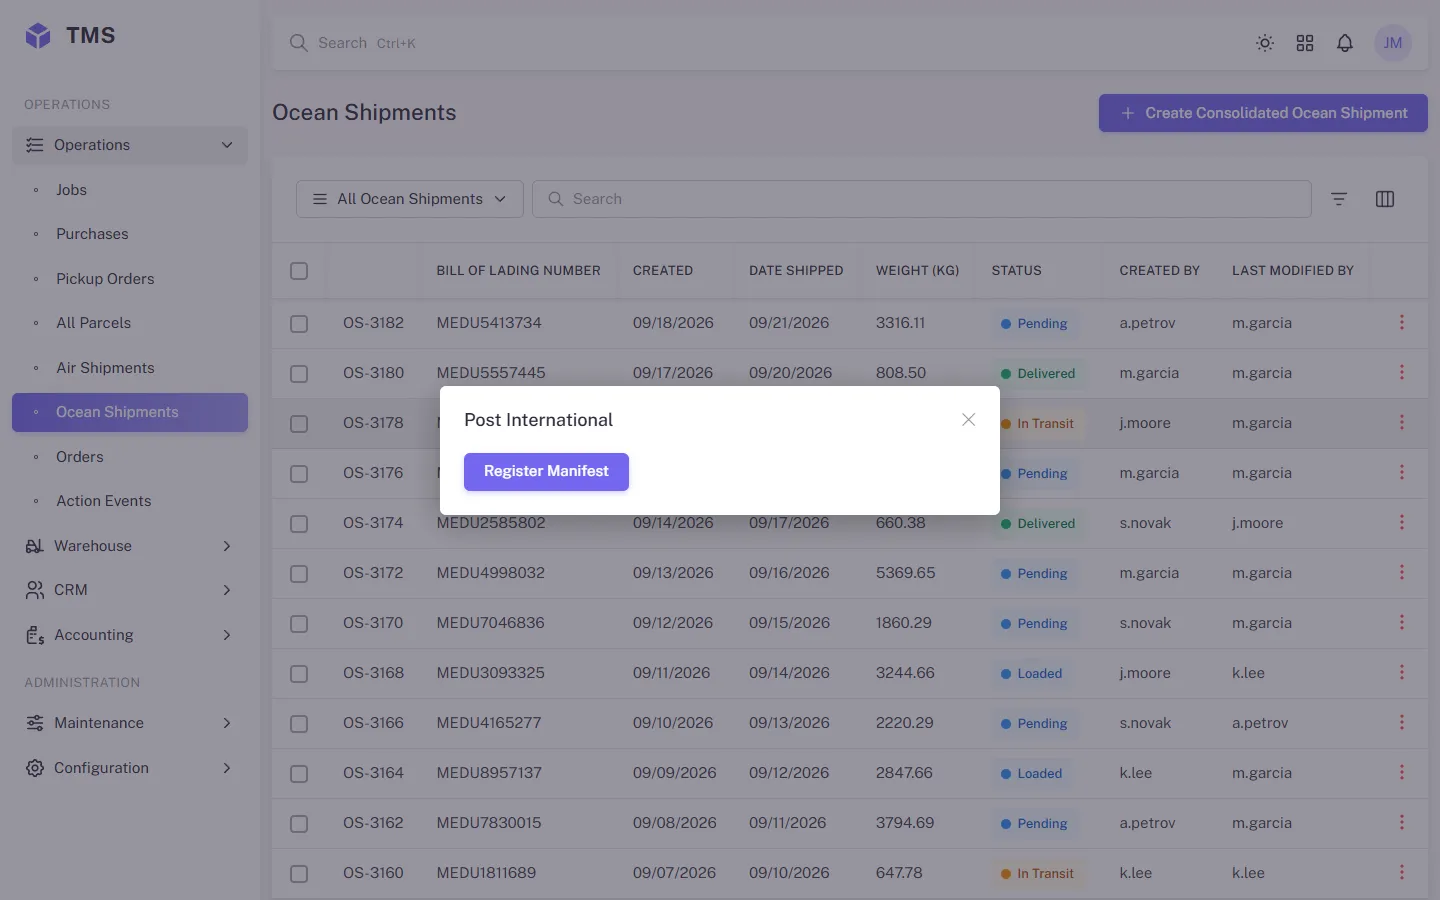
Task: Expand the CRM section chevron
Action: (227, 590)
